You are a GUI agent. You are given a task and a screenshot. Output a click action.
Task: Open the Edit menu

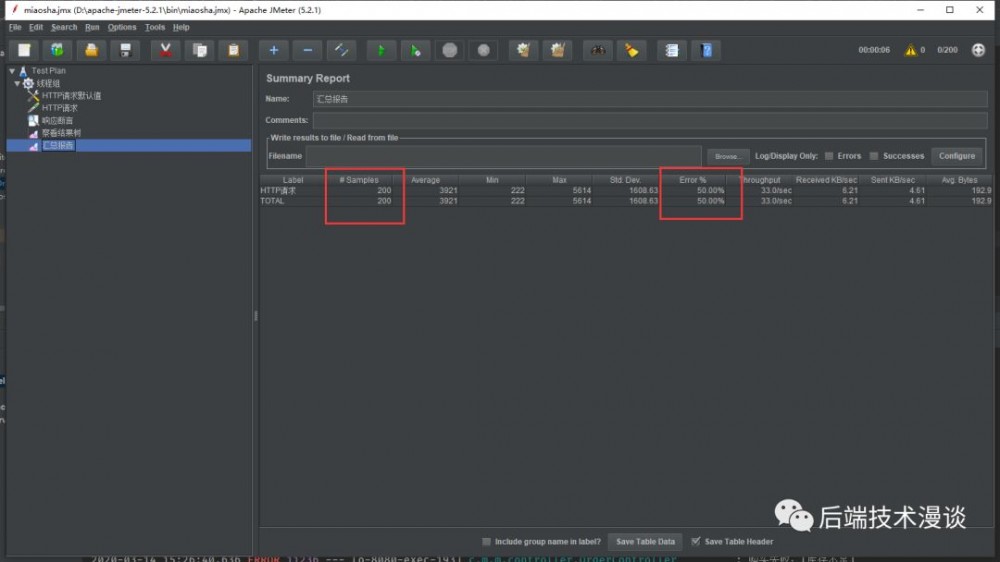click(x=36, y=27)
